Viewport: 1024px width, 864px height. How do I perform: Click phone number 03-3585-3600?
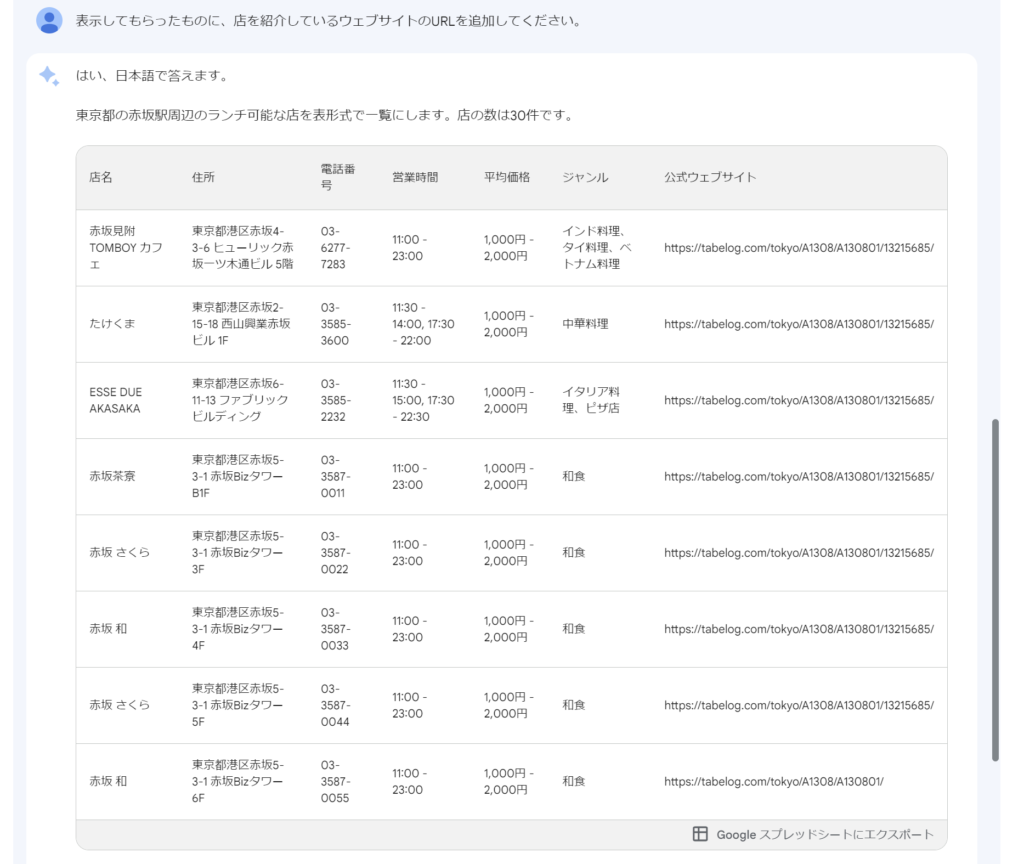pos(336,324)
